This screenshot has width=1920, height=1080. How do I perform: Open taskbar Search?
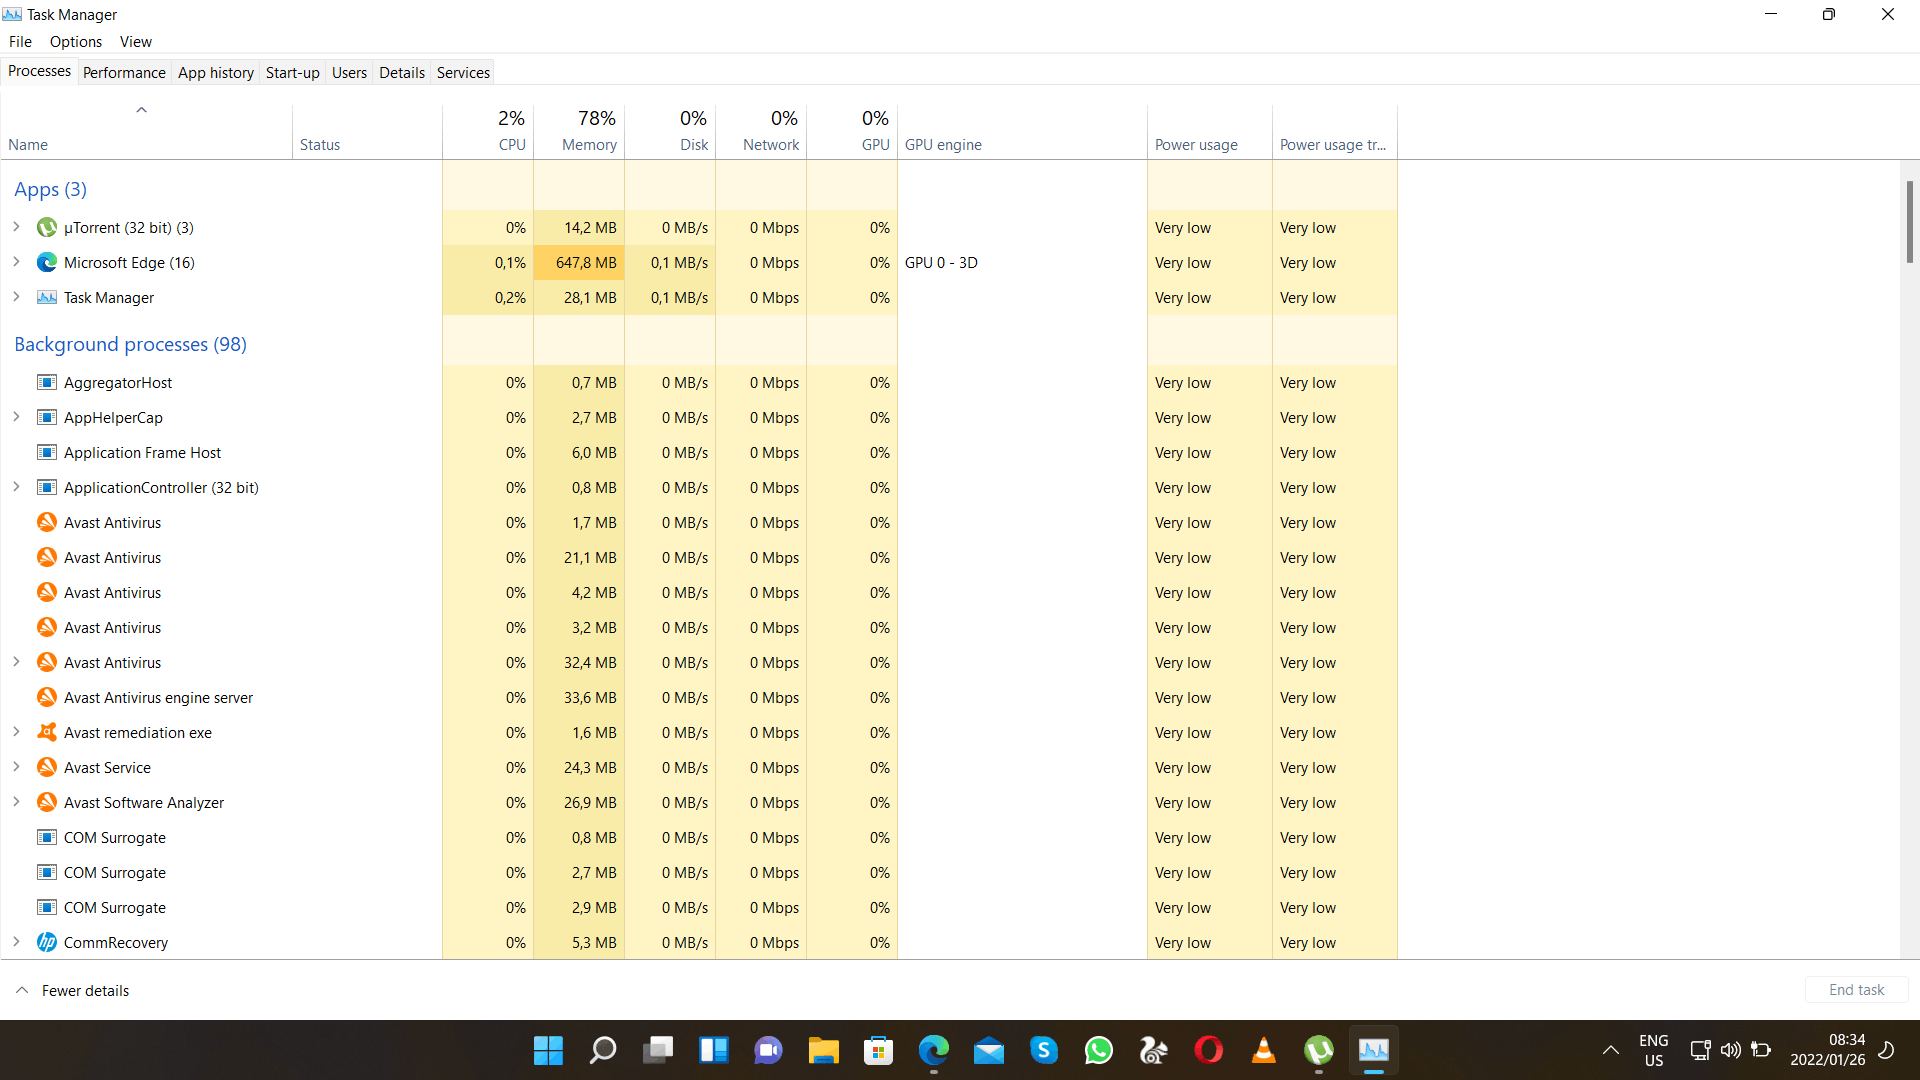(603, 1050)
